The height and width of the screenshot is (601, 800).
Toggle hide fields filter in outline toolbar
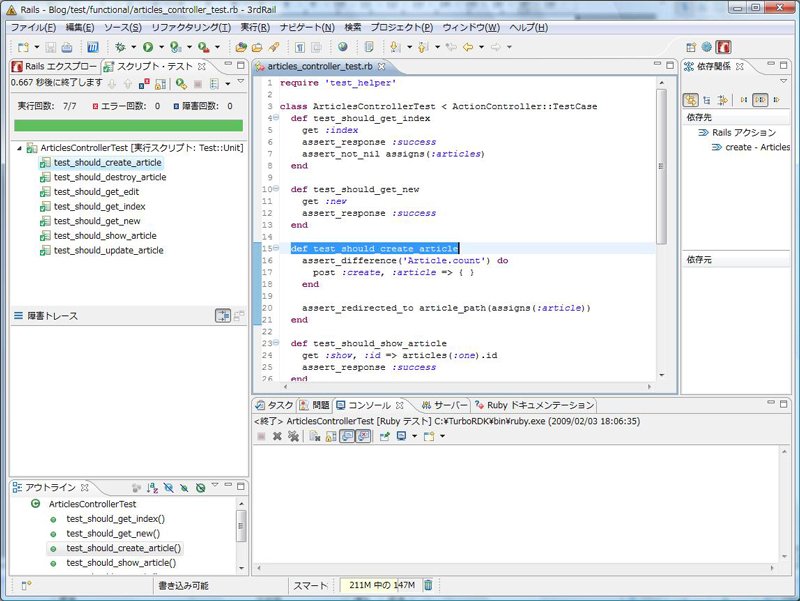168,488
